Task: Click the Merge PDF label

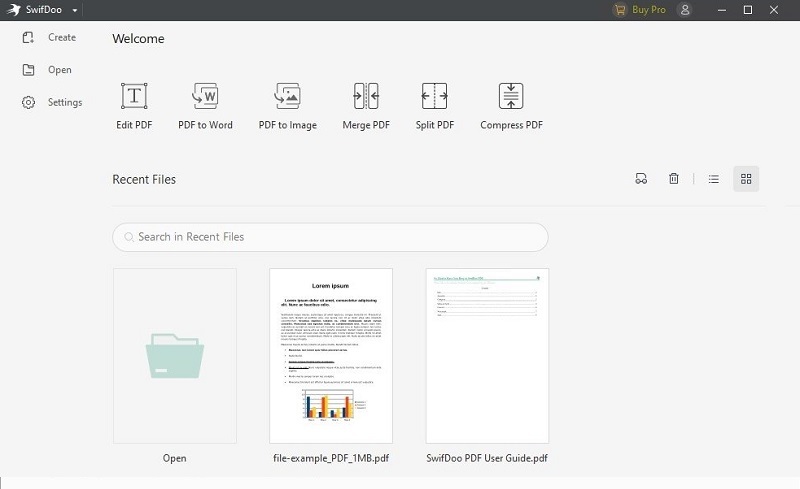Action: click(x=366, y=125)
